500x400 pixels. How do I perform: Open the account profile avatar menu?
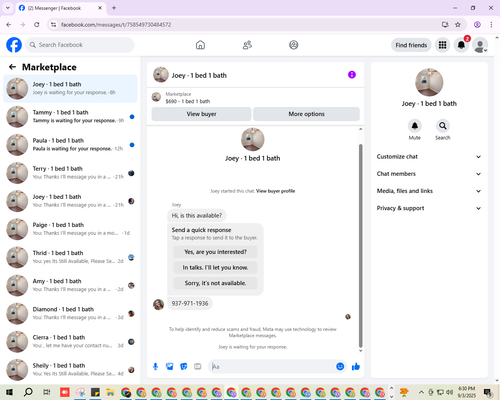pyautogui.click(x=480, y=45)
